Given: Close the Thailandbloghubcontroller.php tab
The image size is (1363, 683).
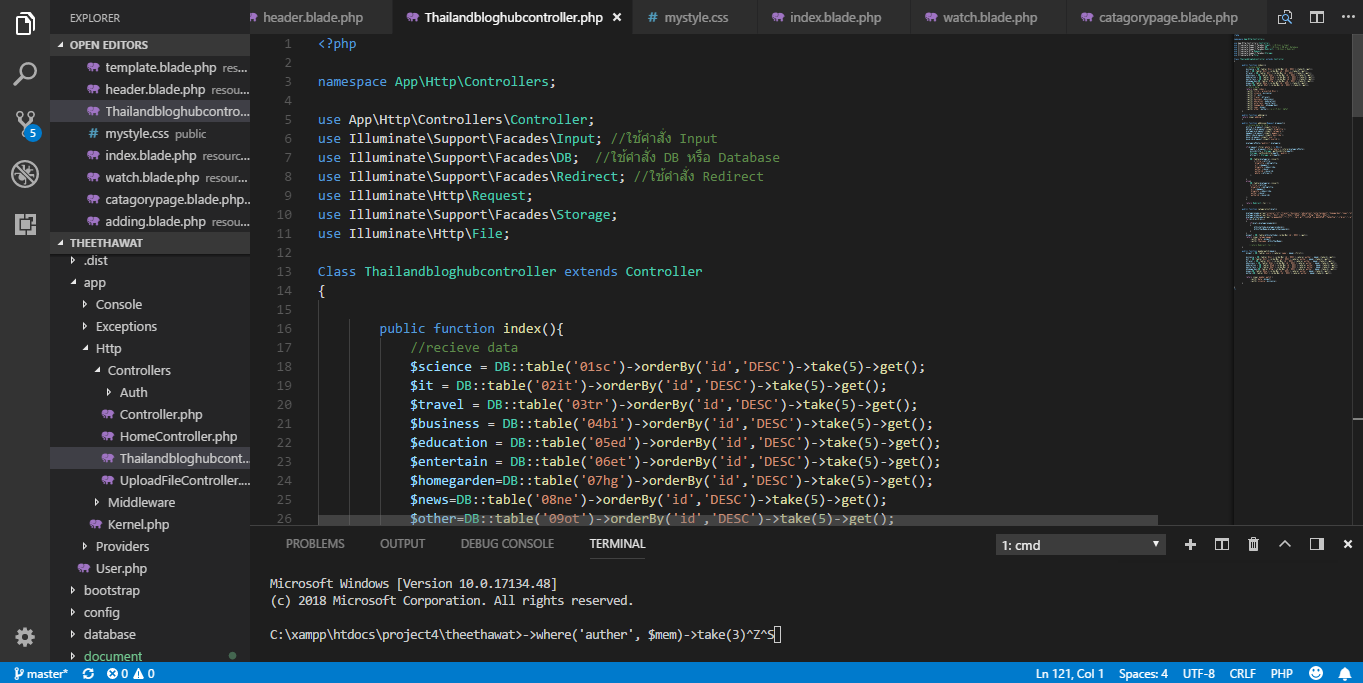Looking at the screenshot, I should pyautogui.click(x=616, y=18).
